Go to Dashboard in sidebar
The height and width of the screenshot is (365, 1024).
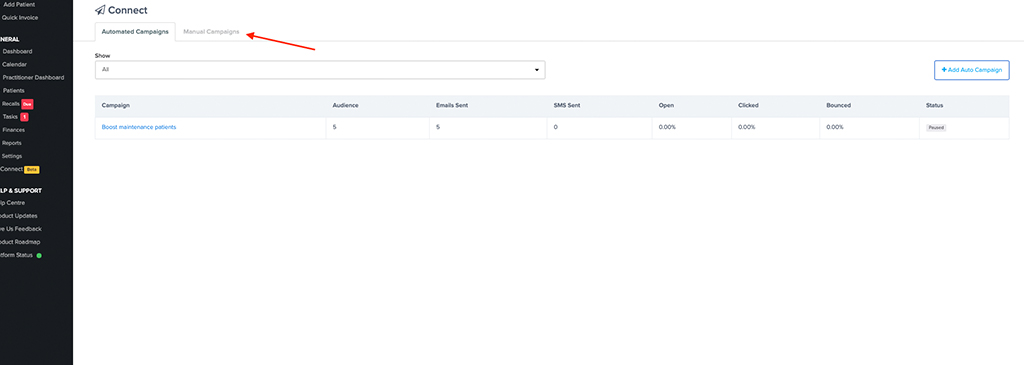click(x=17, y=51)
